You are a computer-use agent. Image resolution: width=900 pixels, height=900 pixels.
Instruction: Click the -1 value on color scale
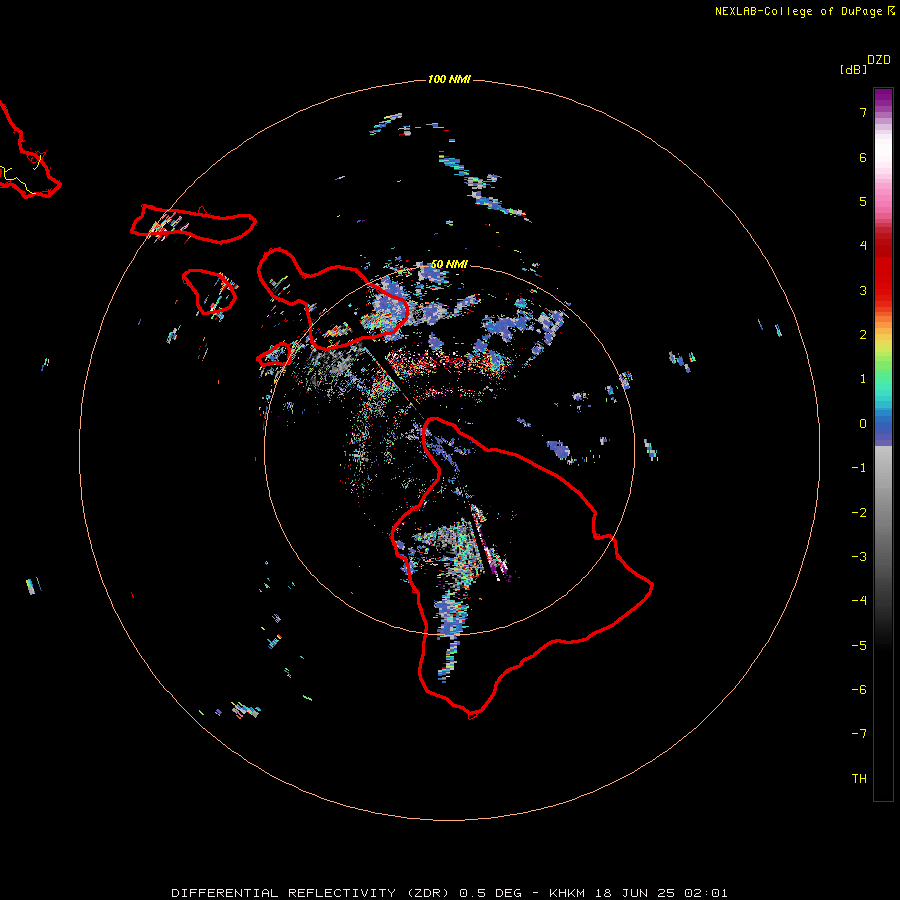click(859, 468)
